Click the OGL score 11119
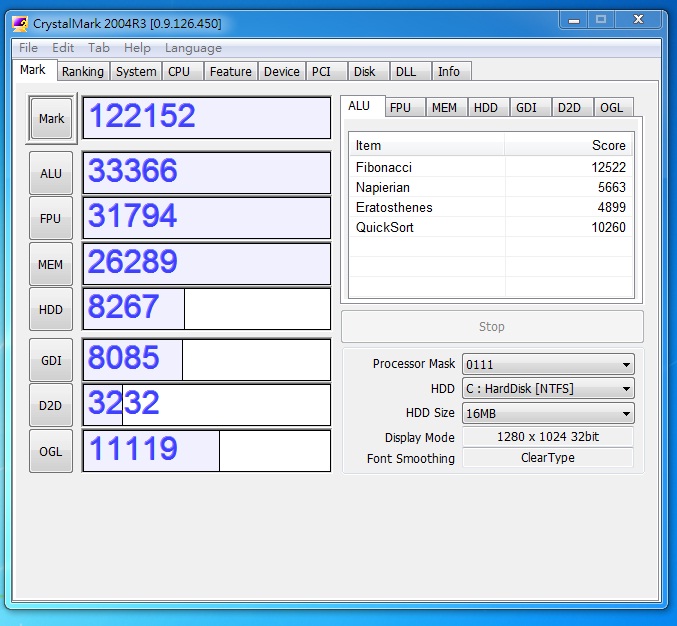The height and width of the screenshot is (626, 677). coord(207,451)
